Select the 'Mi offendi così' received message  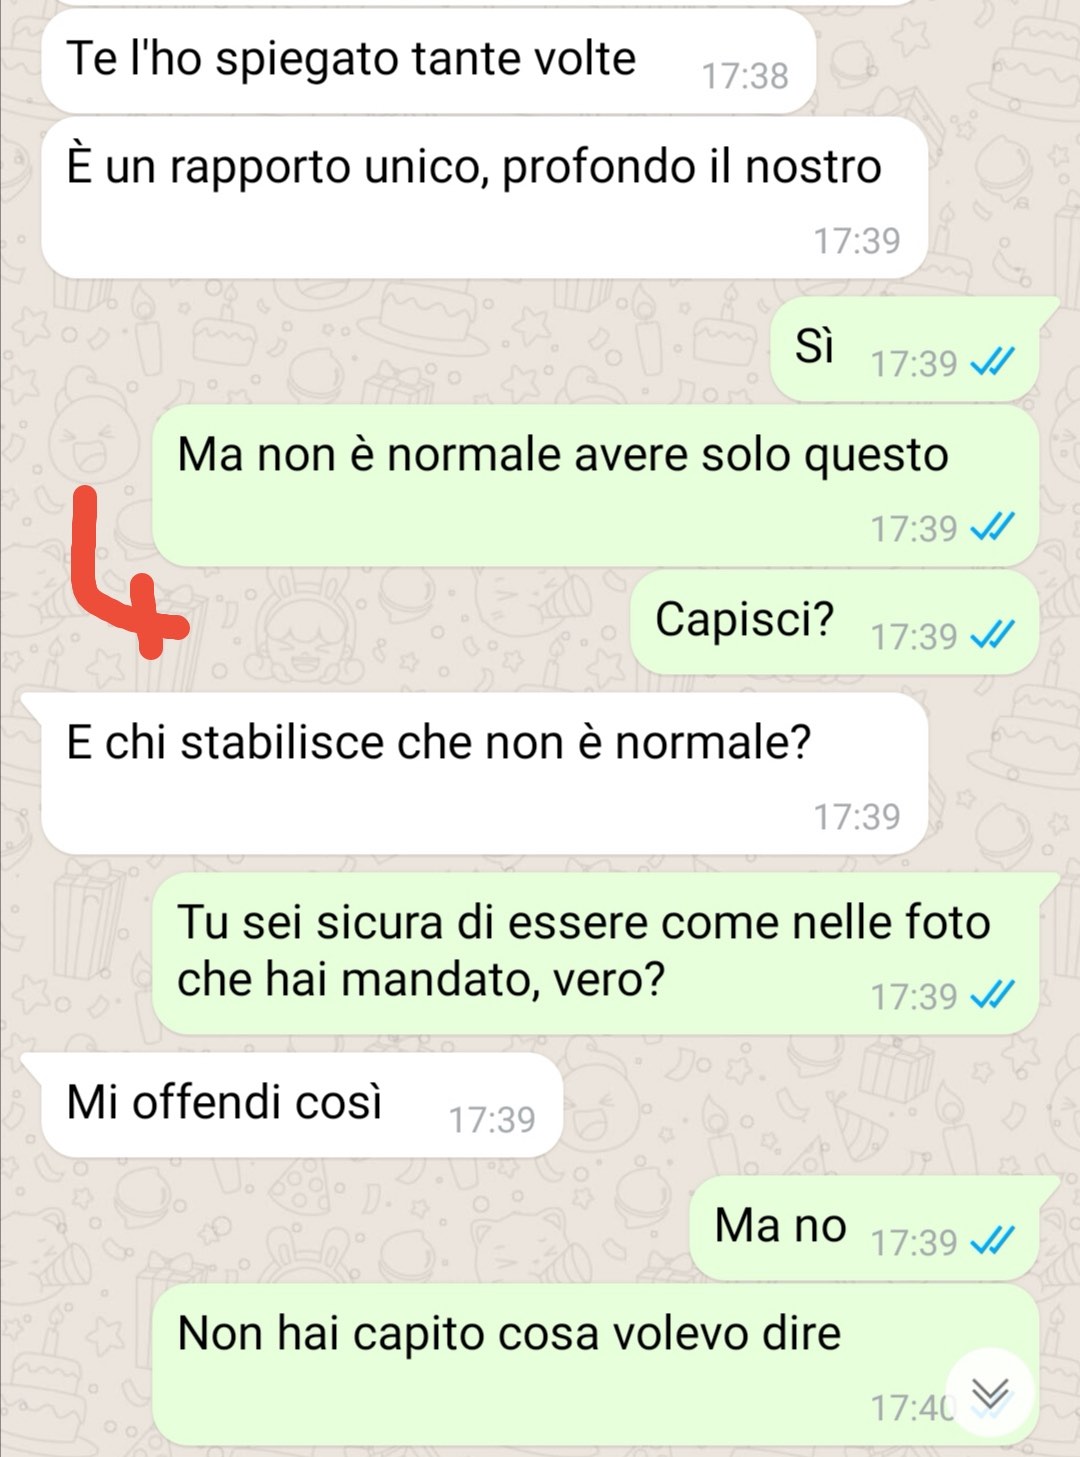(292, 1105)
